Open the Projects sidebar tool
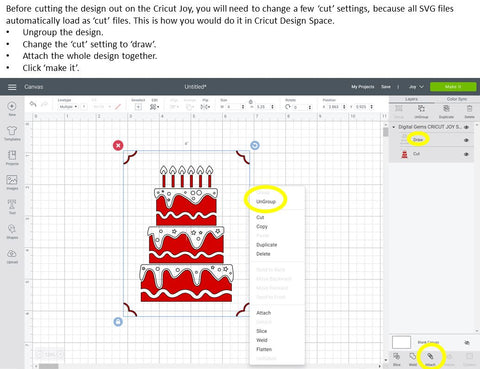The image size is (480, 369). coord(12,155)
